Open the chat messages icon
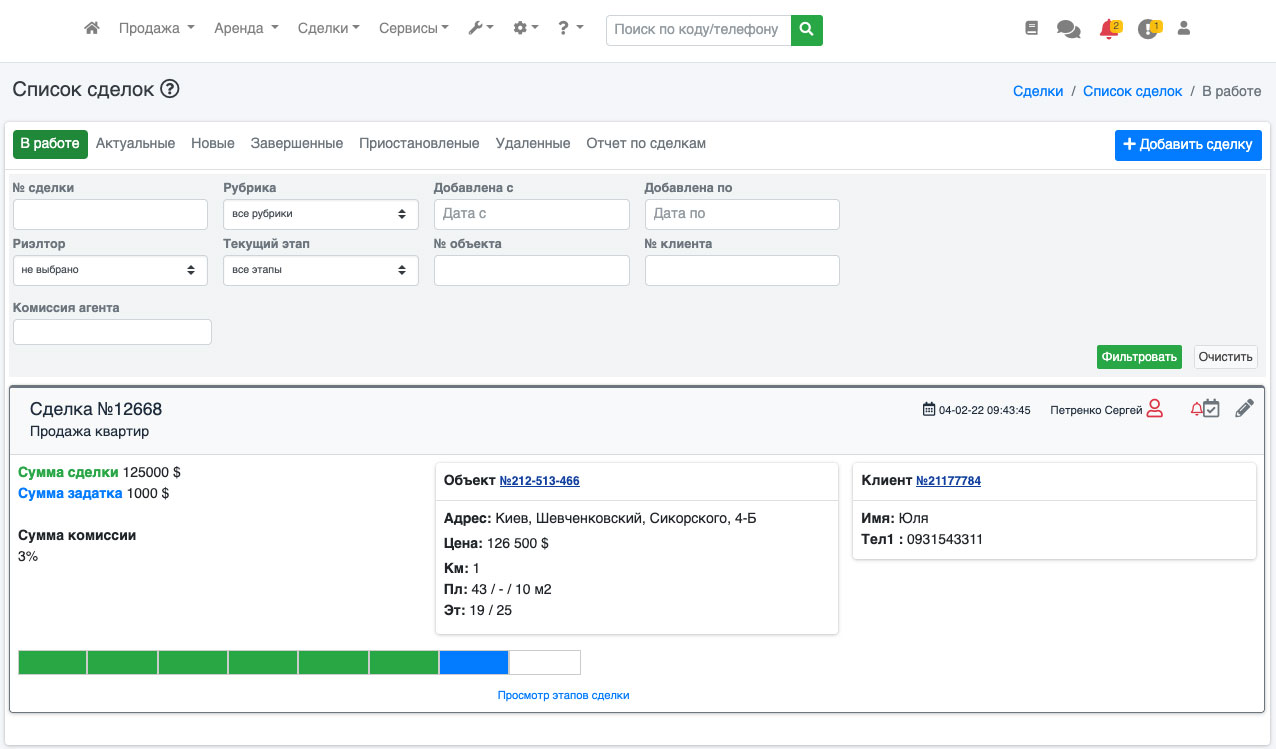 coord(1068,30)
